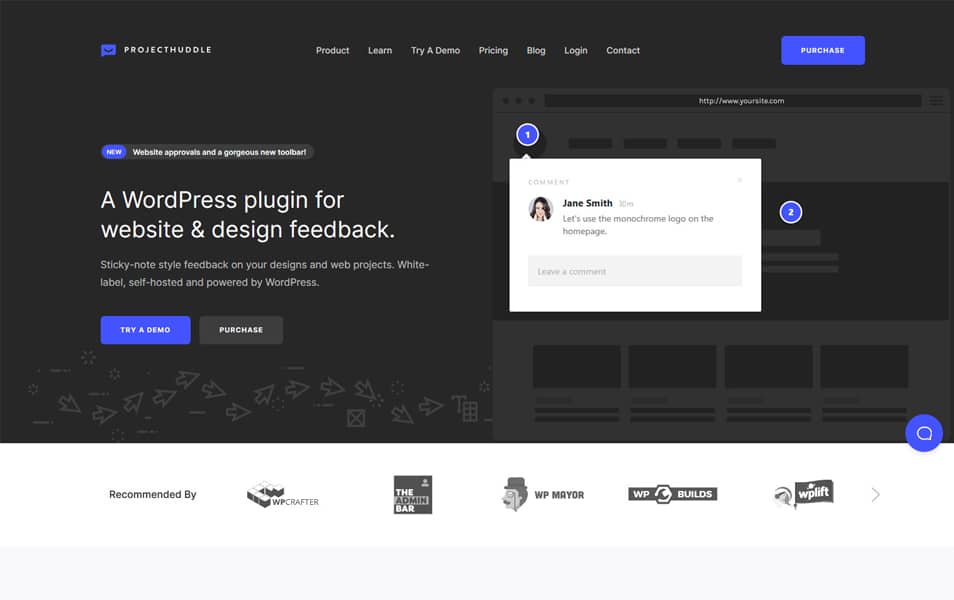
Task: Select comment marker number 2
Action: 791,211
